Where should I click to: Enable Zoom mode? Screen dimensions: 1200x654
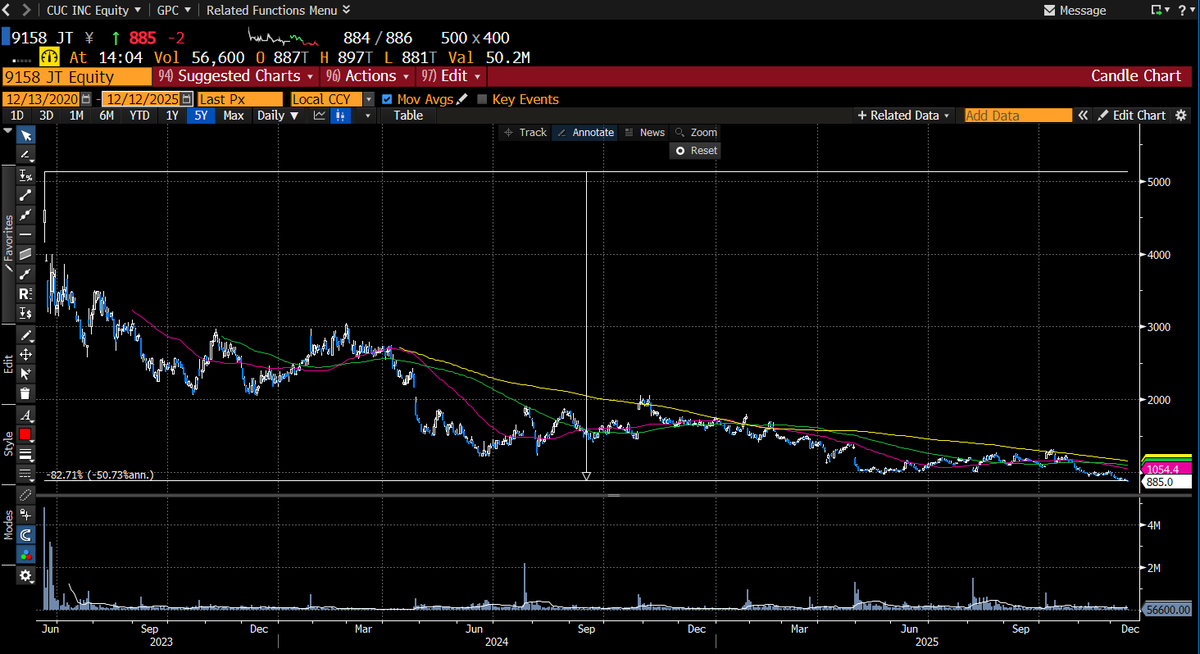(696, 132)
